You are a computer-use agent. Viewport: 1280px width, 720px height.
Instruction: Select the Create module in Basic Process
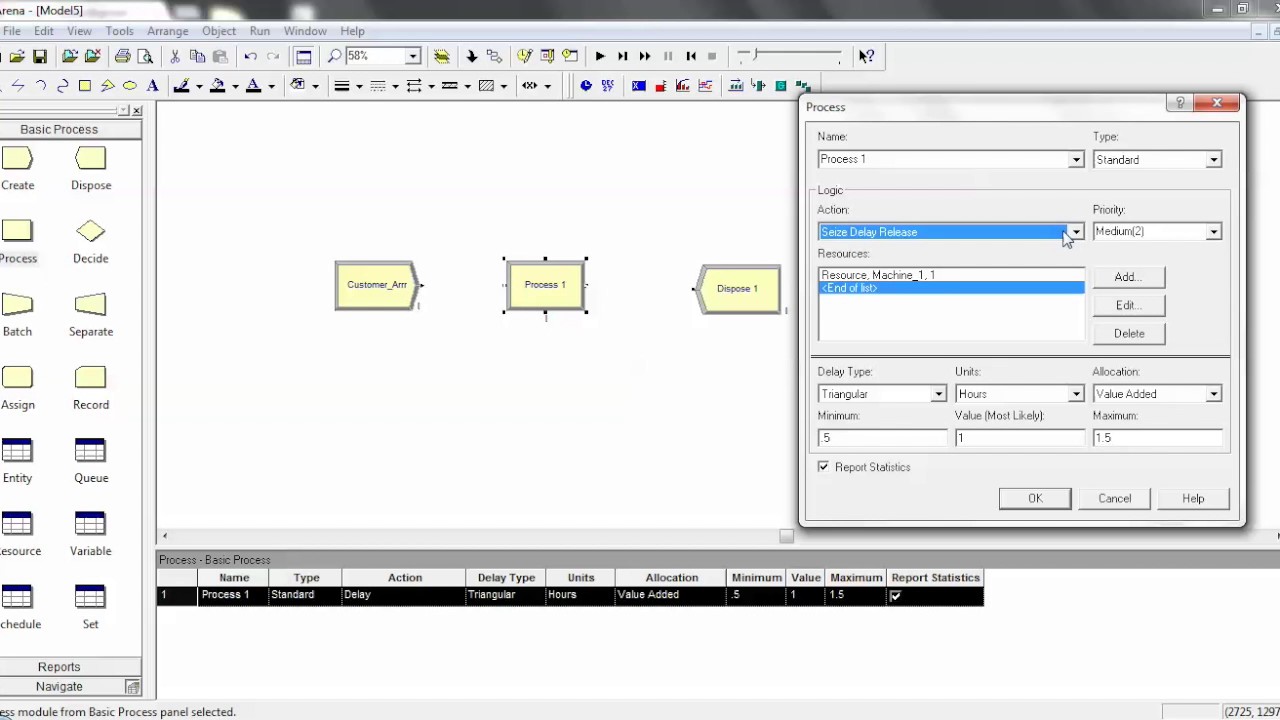[x=17, y=168]
